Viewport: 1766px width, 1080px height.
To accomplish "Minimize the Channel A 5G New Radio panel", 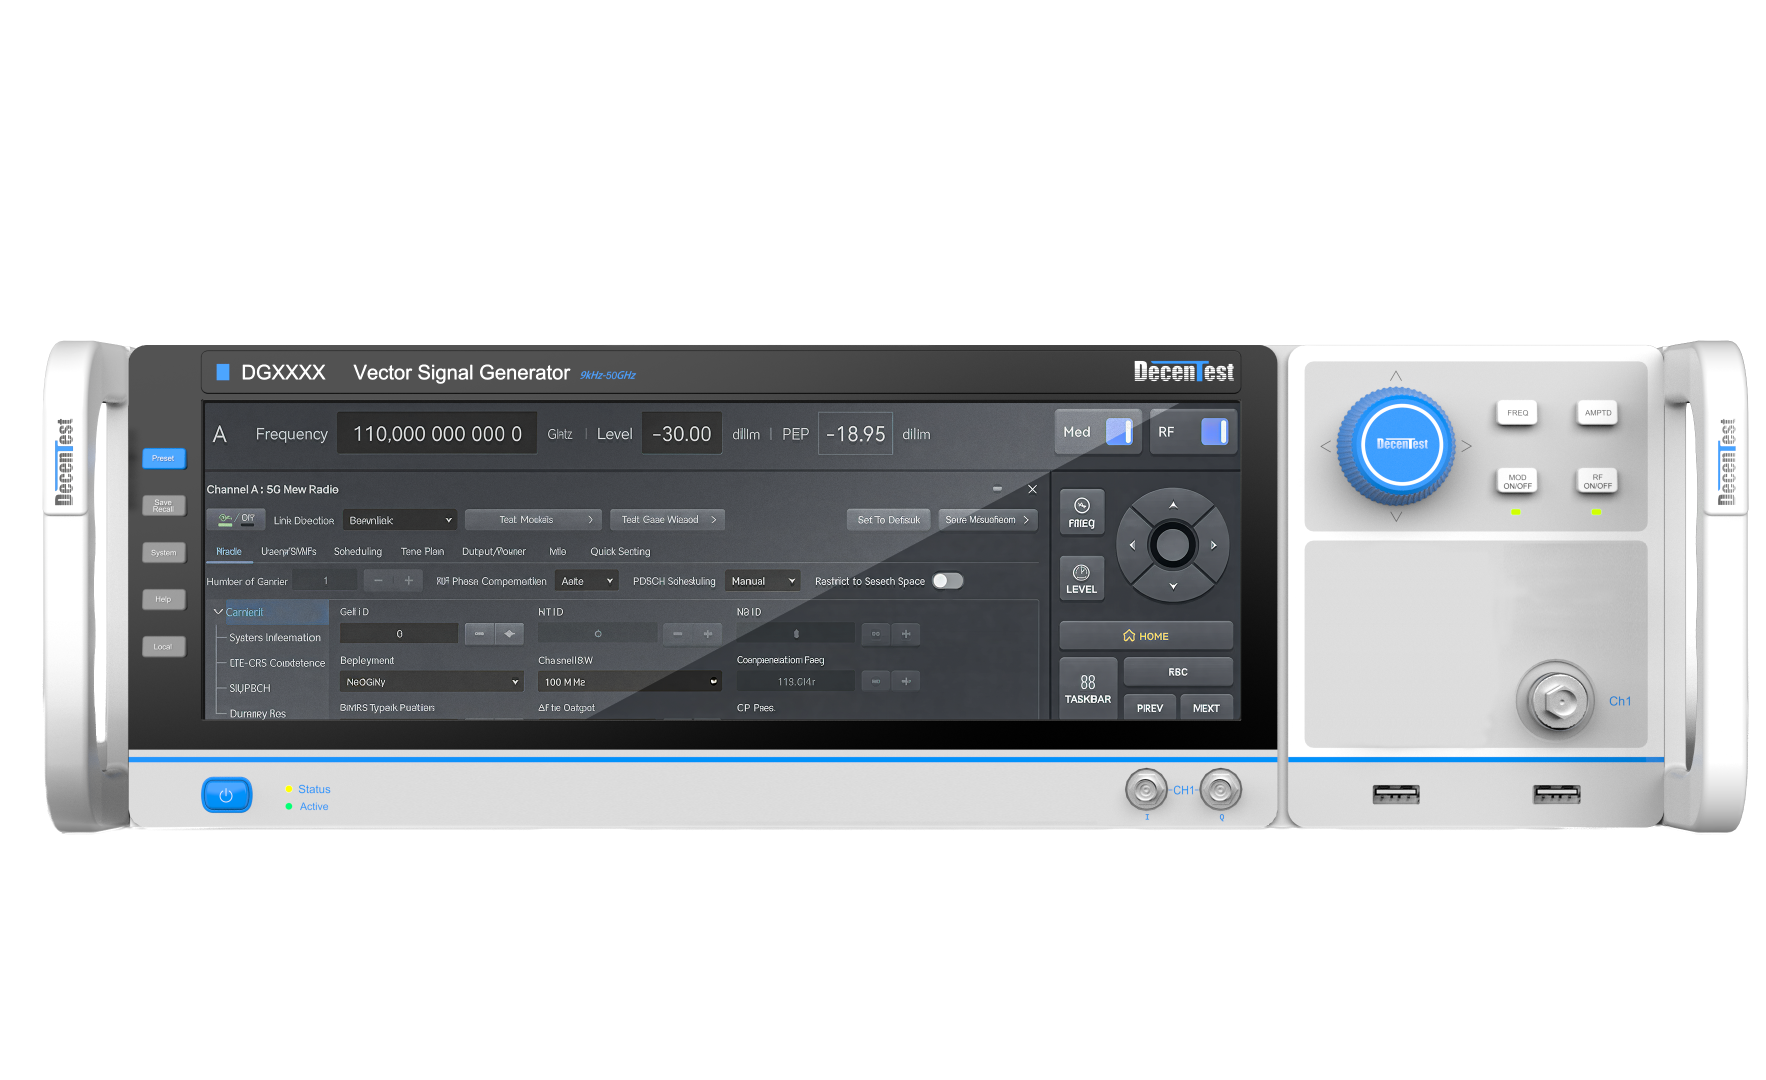I will [x=997, y=489].
